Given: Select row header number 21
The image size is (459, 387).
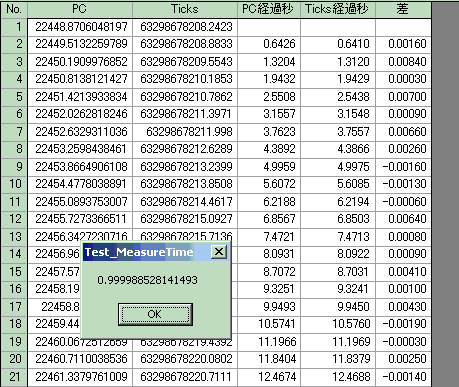Looking at the screenshot, I should click(14, 377).
